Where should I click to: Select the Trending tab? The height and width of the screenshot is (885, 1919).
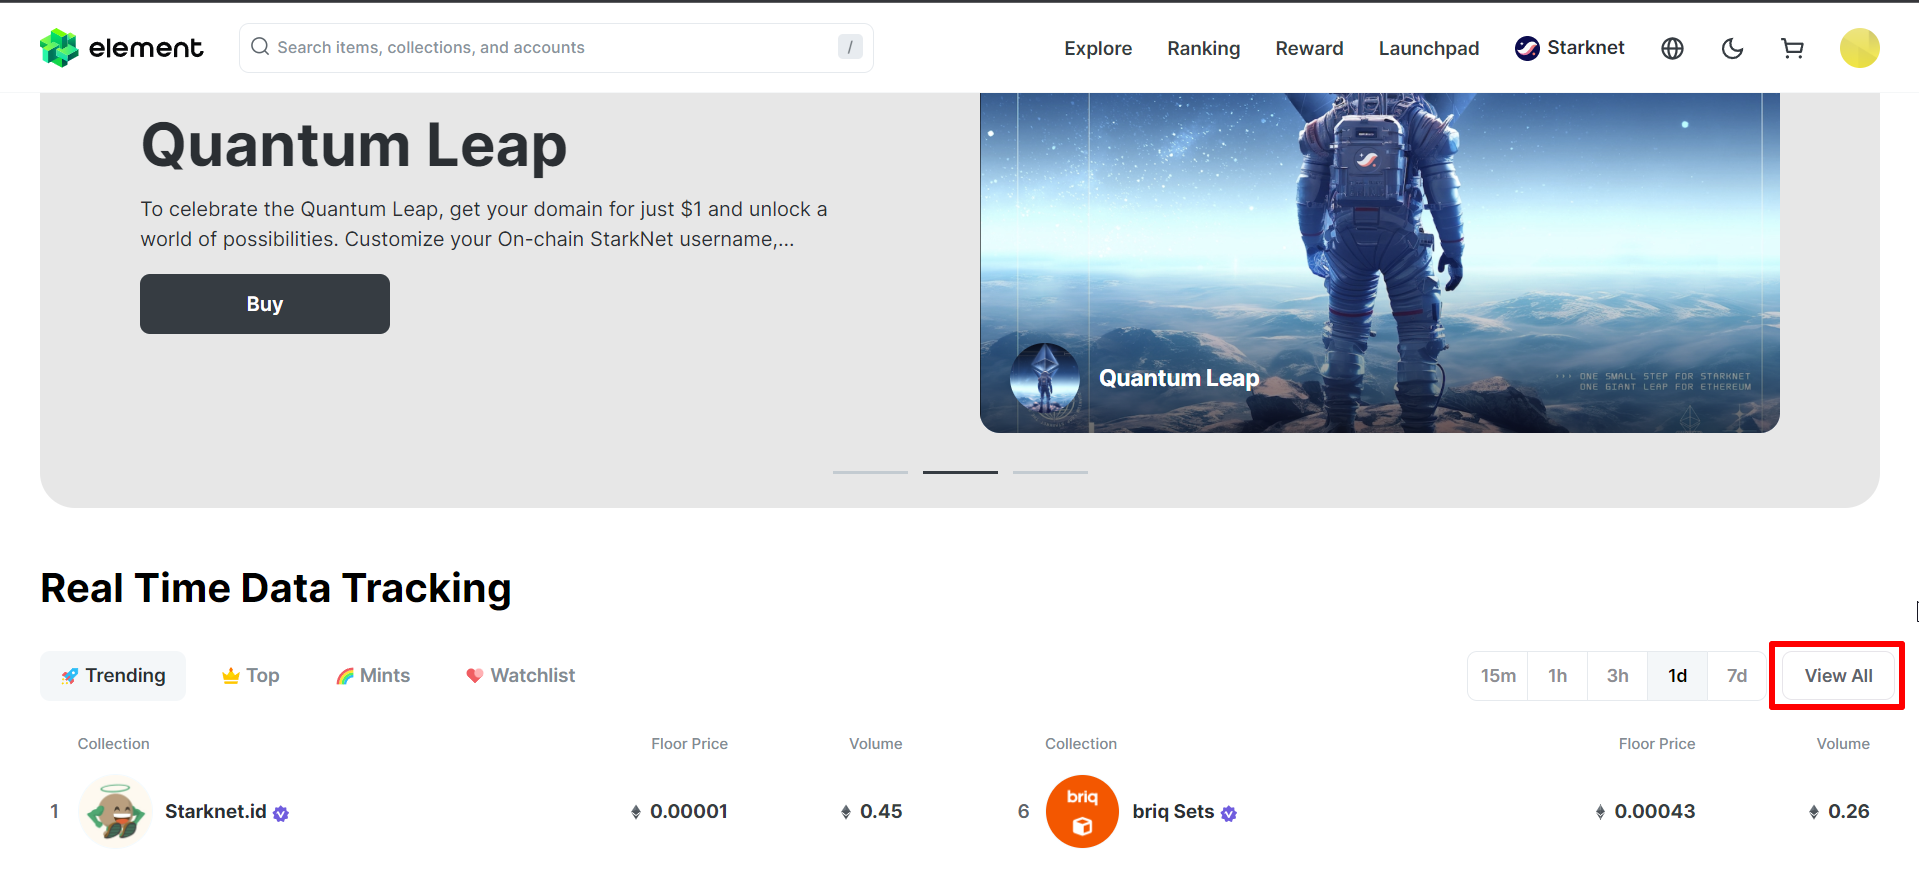(113, 676)
